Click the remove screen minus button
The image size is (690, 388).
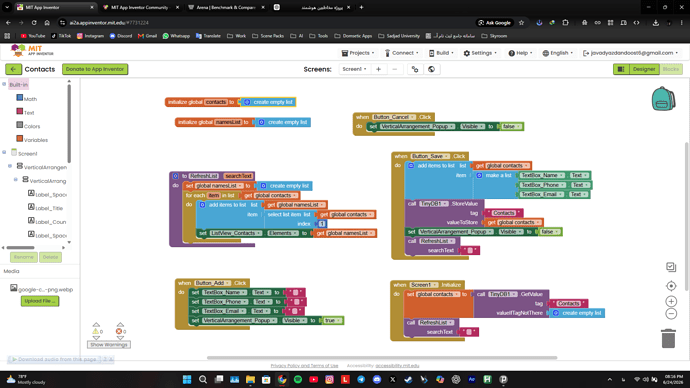pyautogui.click(x=395, y=69)
